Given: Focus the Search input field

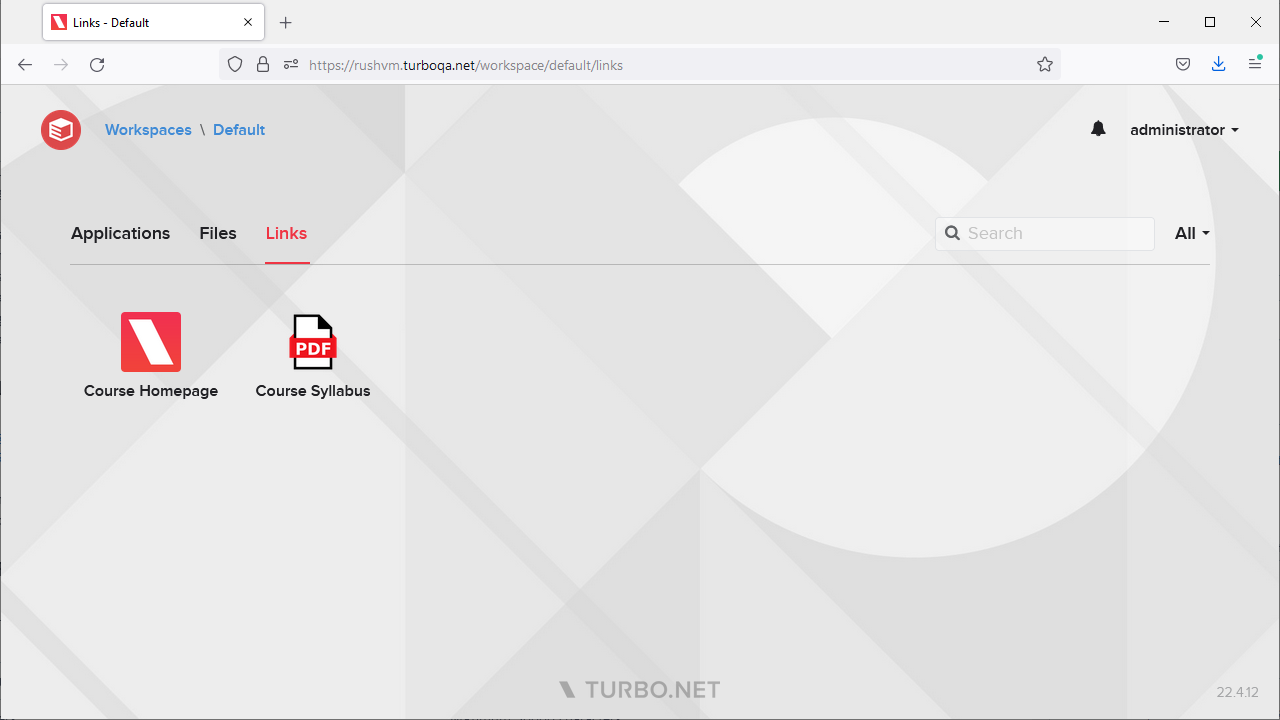Looking at the screenshot, I should click(x=1045, y=233).
